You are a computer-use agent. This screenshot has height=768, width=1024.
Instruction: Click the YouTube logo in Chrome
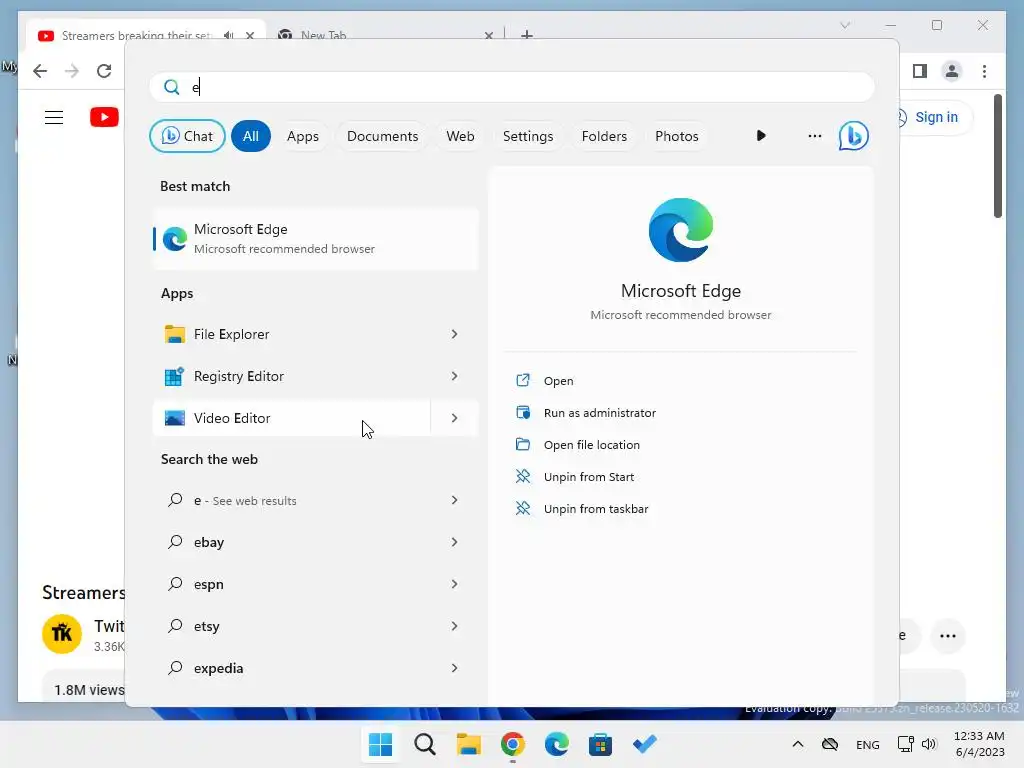pyautogui.click(x=104, y=118)
